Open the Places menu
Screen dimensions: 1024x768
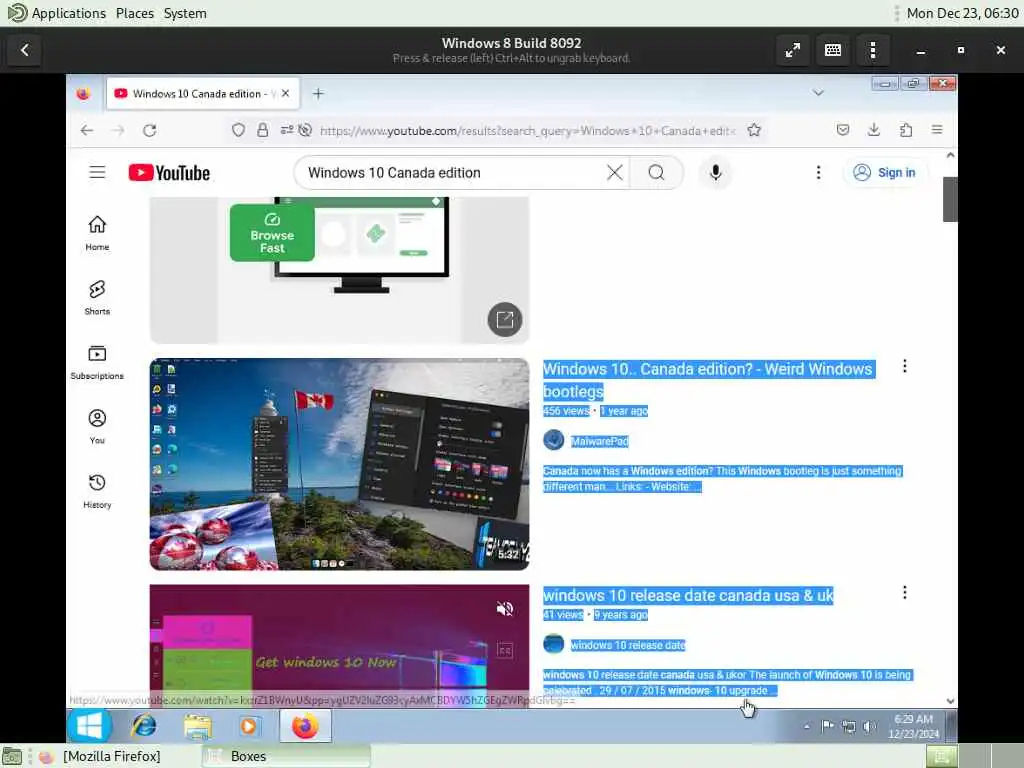point(135,13)
